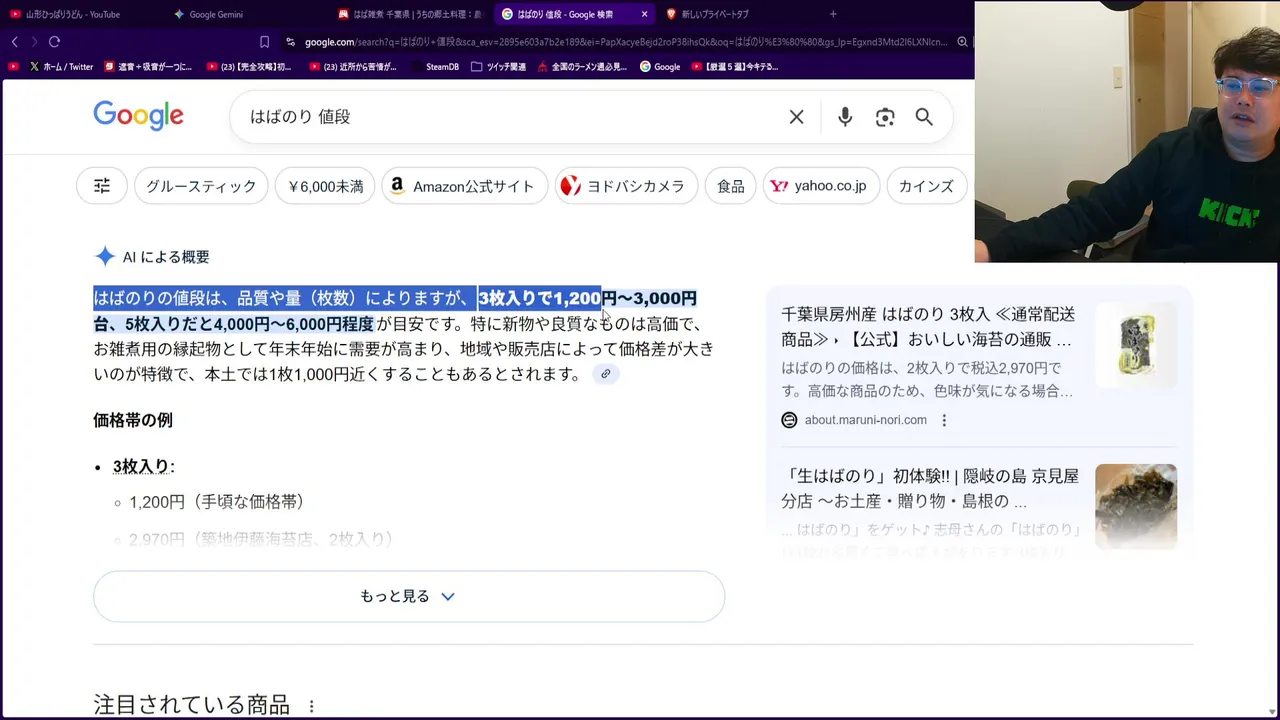Open the ホーム / Twitter bookmark

pos(61,67)
